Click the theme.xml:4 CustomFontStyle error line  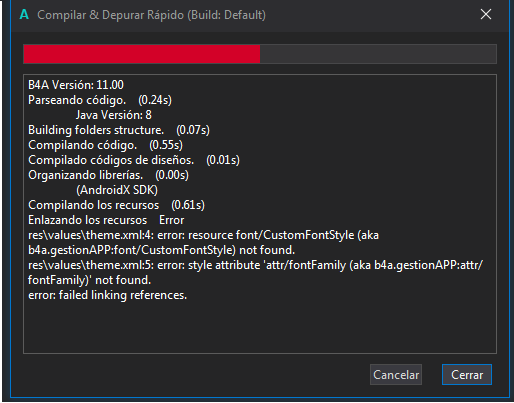[203, 243]
